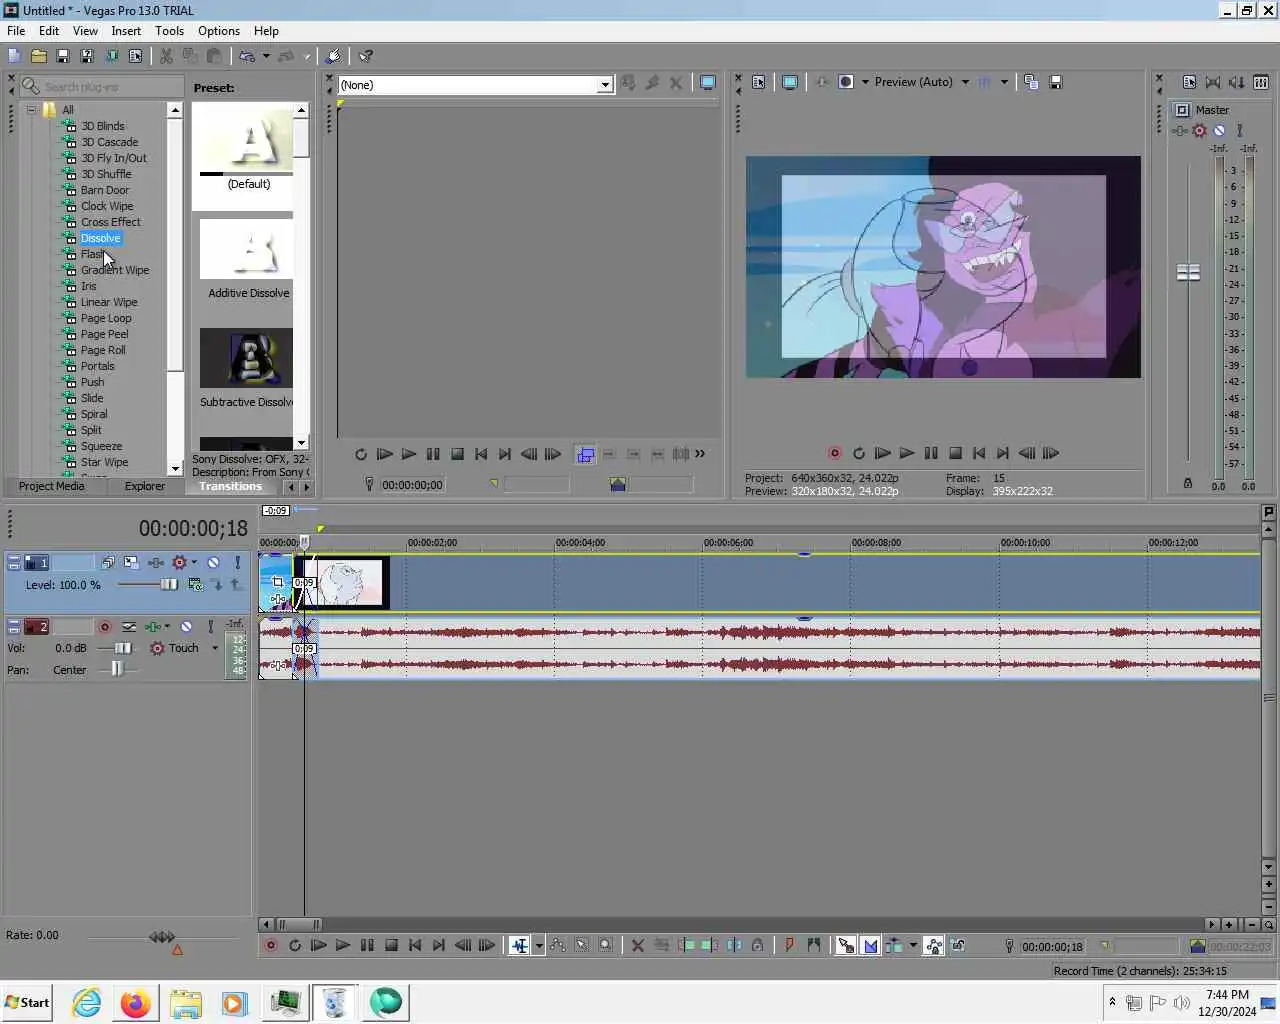This screenshot has height=1024, width=1280.
Task: Click the interactive tutorials hand icon
Action: tap(333, 56)
